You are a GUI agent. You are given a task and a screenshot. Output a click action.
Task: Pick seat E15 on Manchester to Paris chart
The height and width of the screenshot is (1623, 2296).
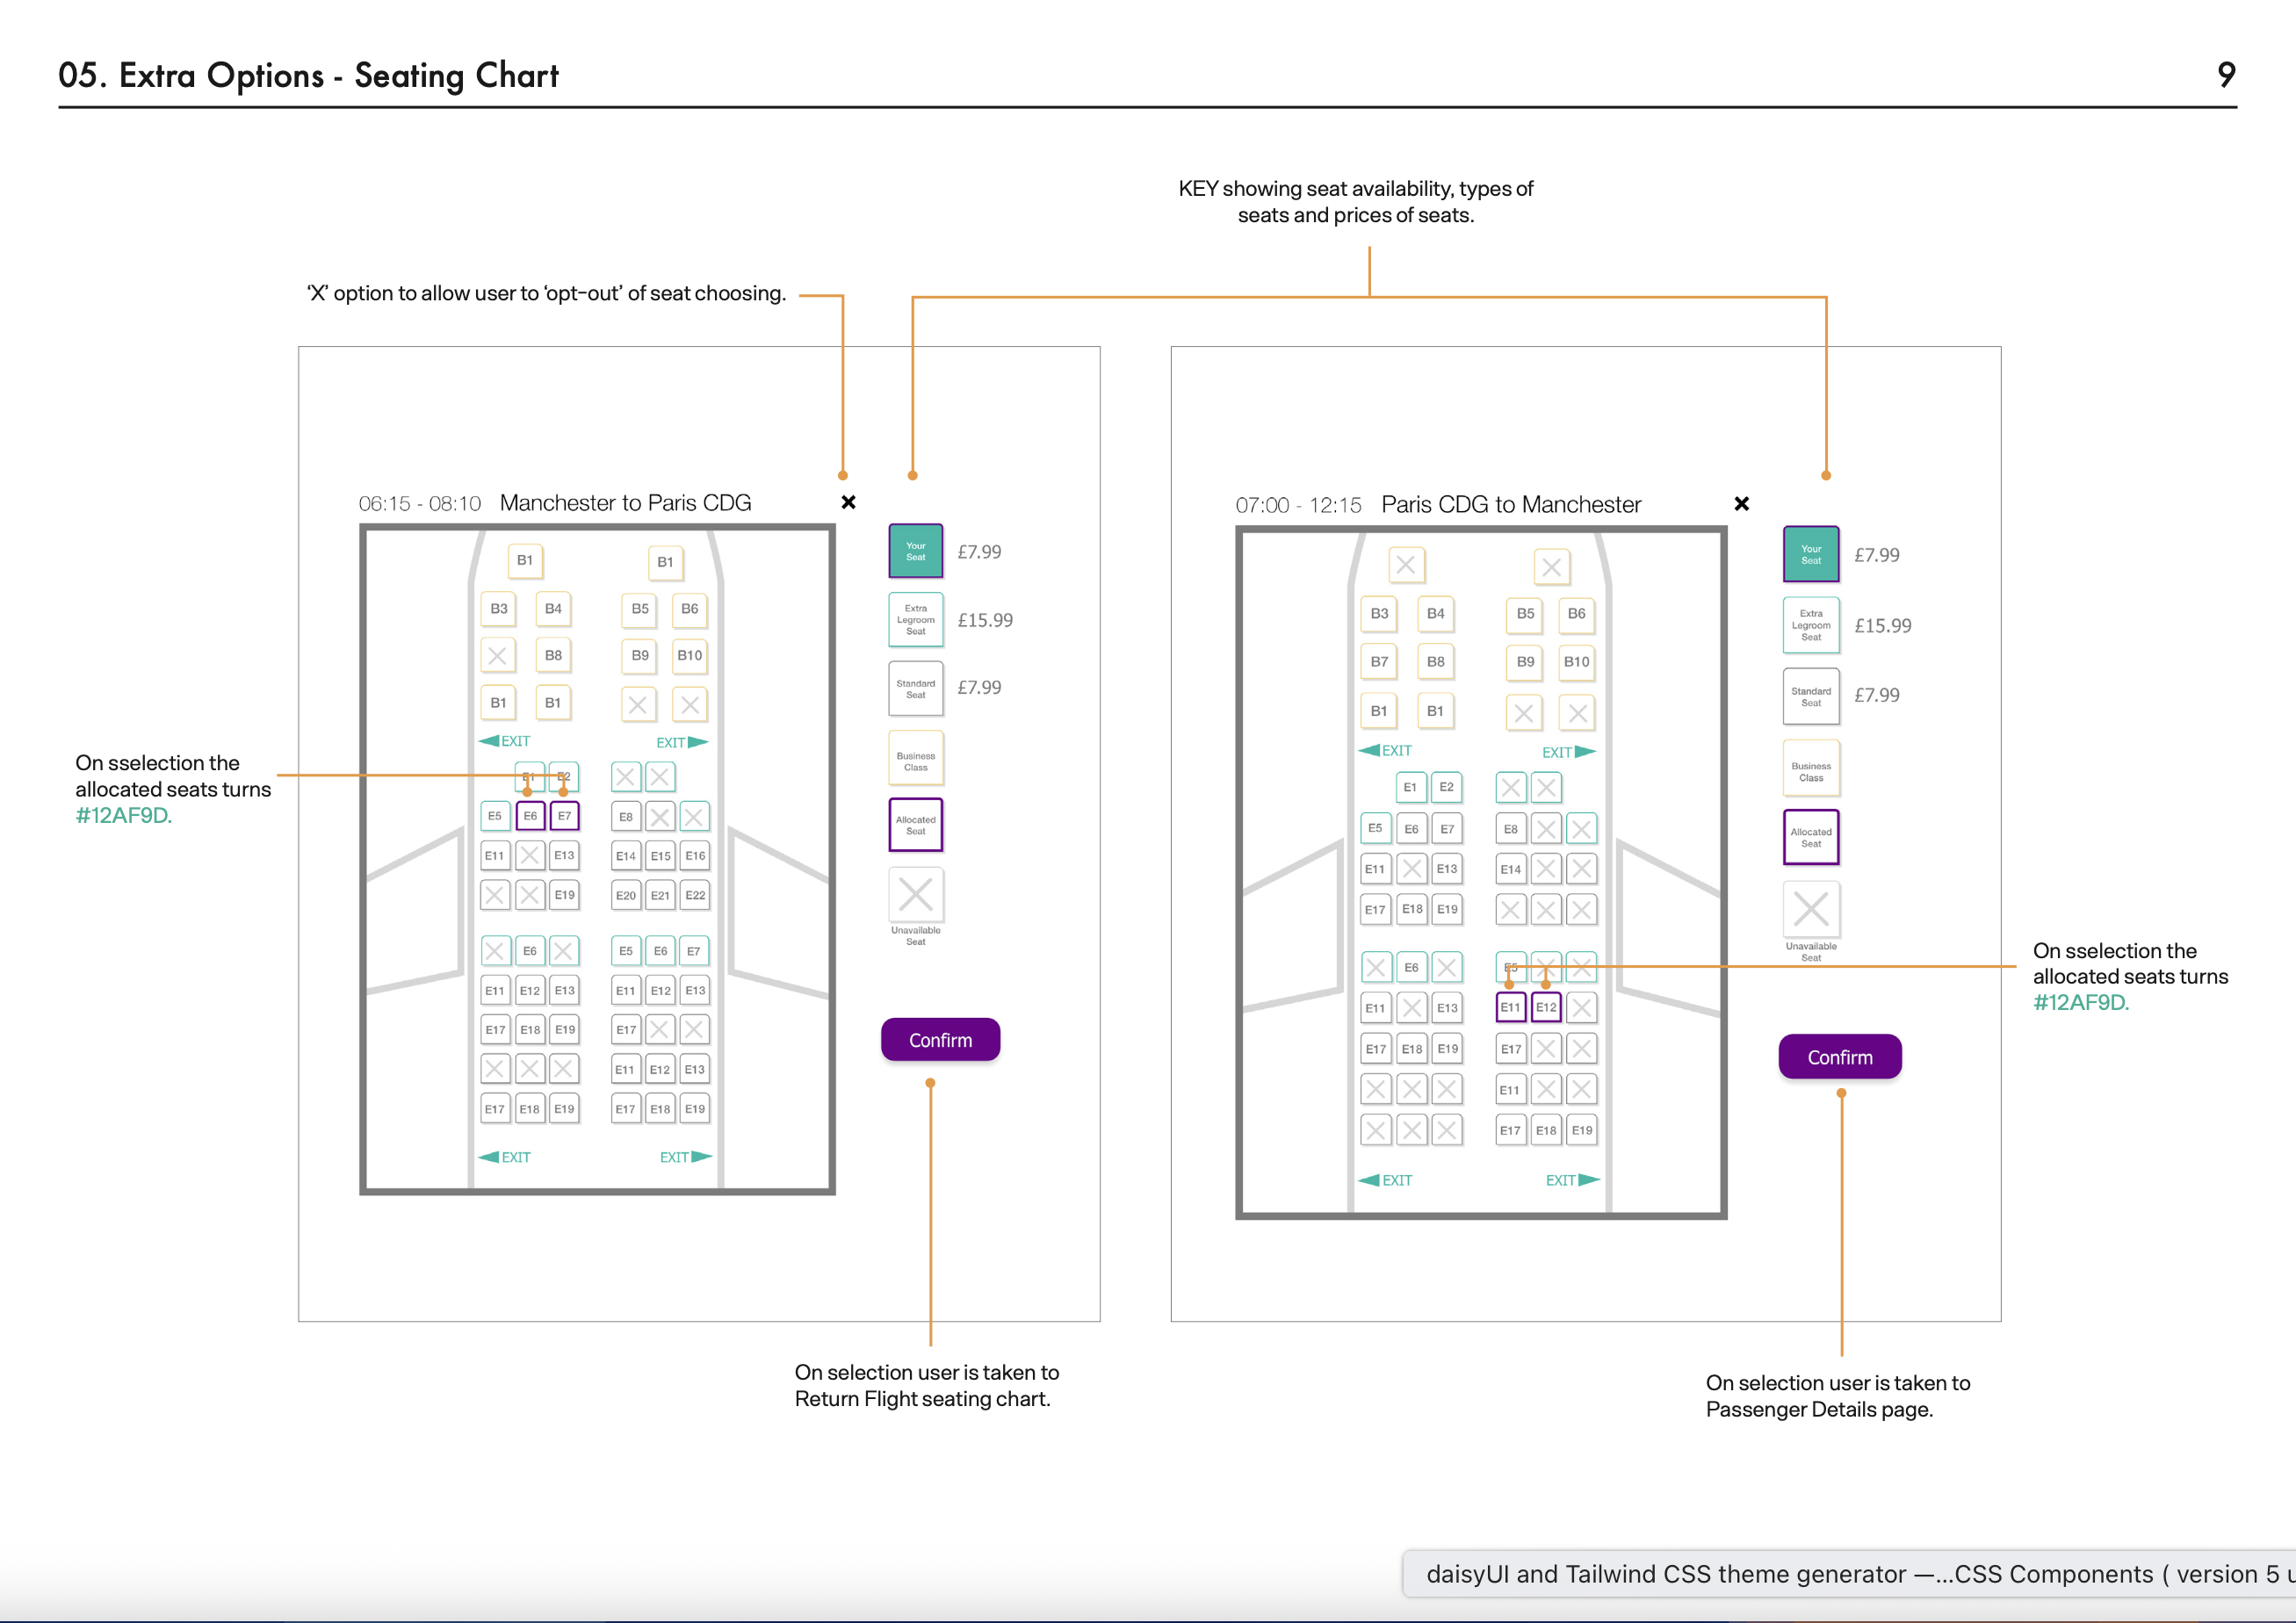click(661, 856)
